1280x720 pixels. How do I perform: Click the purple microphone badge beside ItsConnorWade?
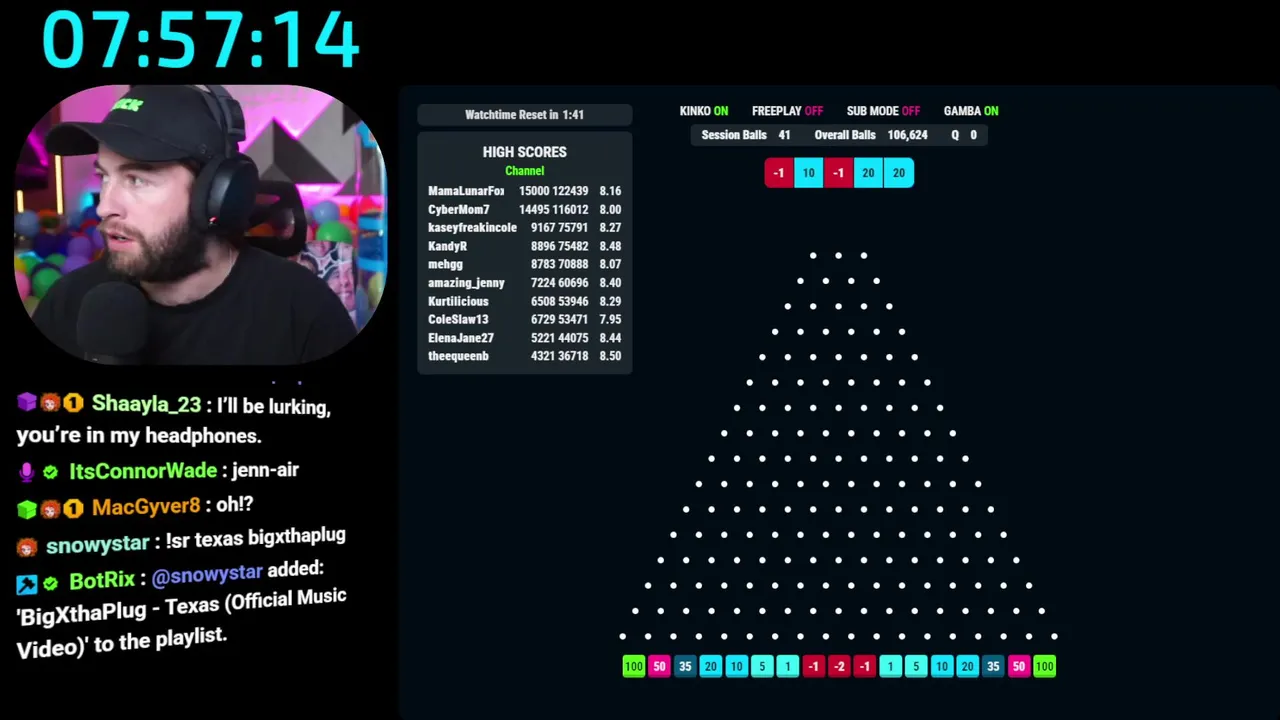coord(27,471)
